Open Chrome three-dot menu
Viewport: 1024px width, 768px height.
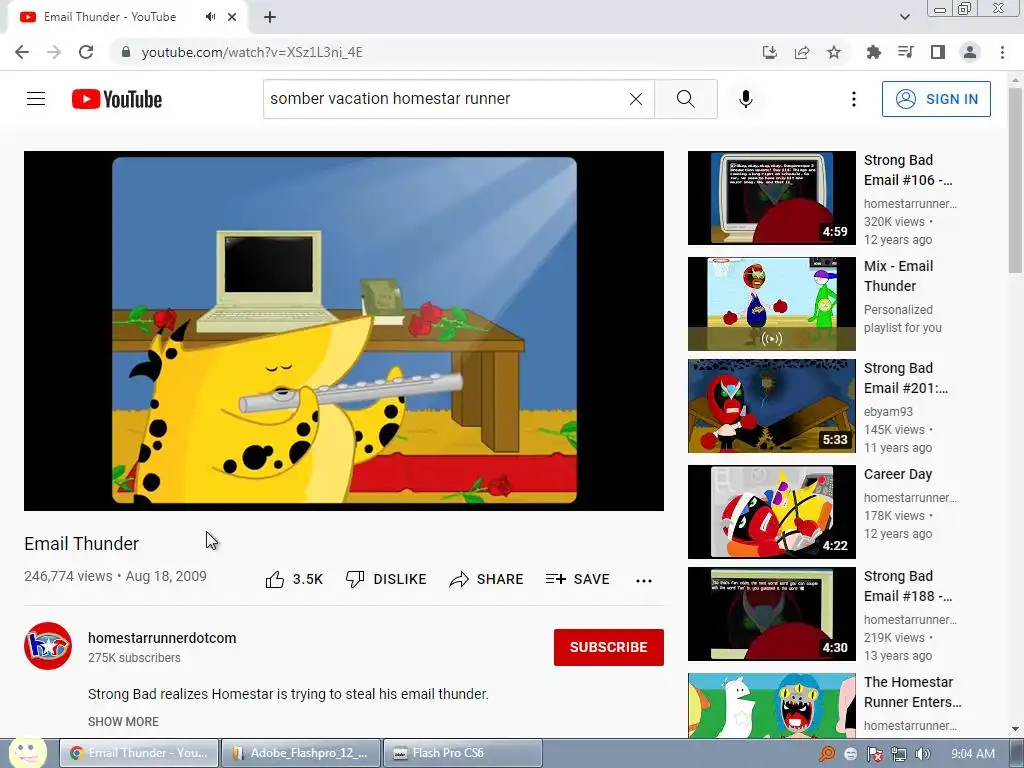(x=1002, y=52)
